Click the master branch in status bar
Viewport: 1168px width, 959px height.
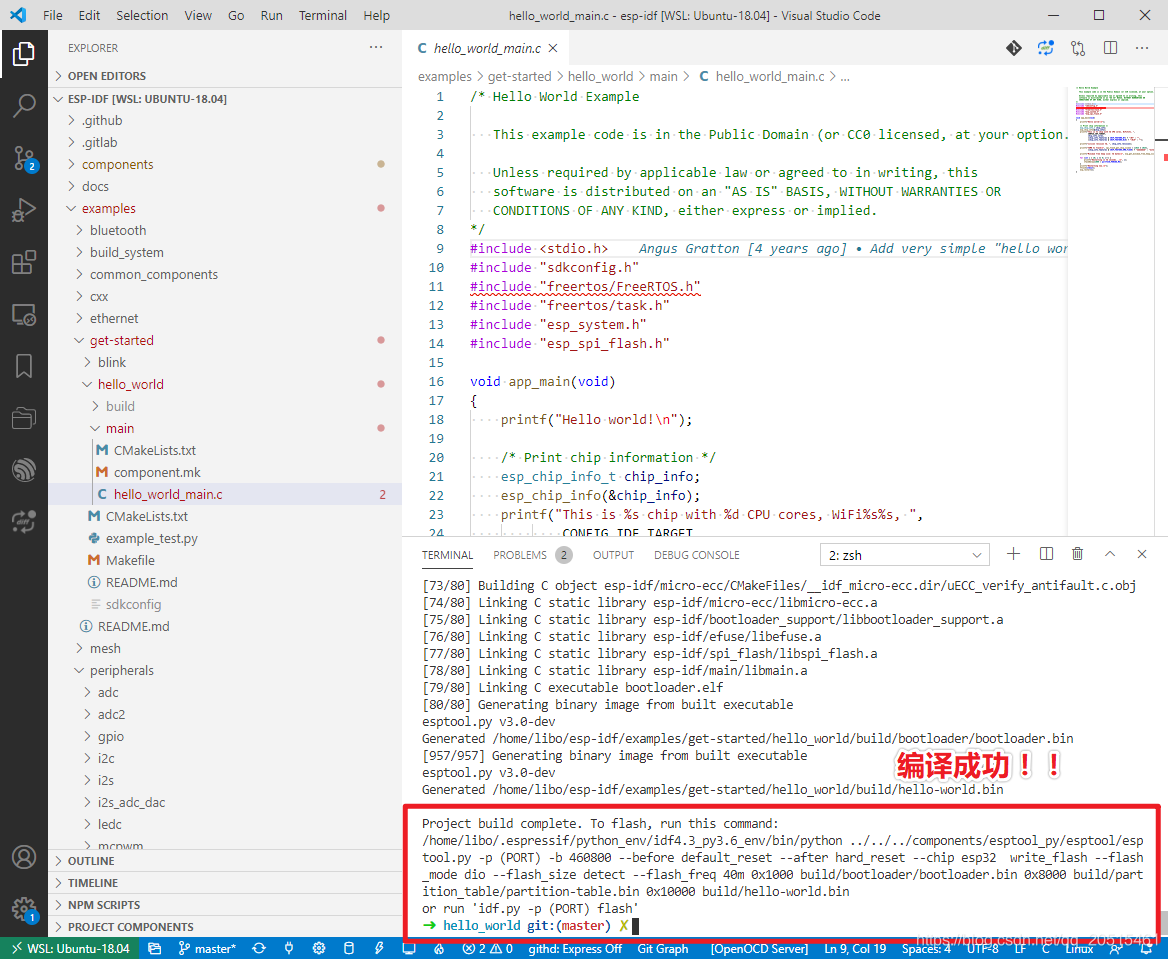click(207, 949)
